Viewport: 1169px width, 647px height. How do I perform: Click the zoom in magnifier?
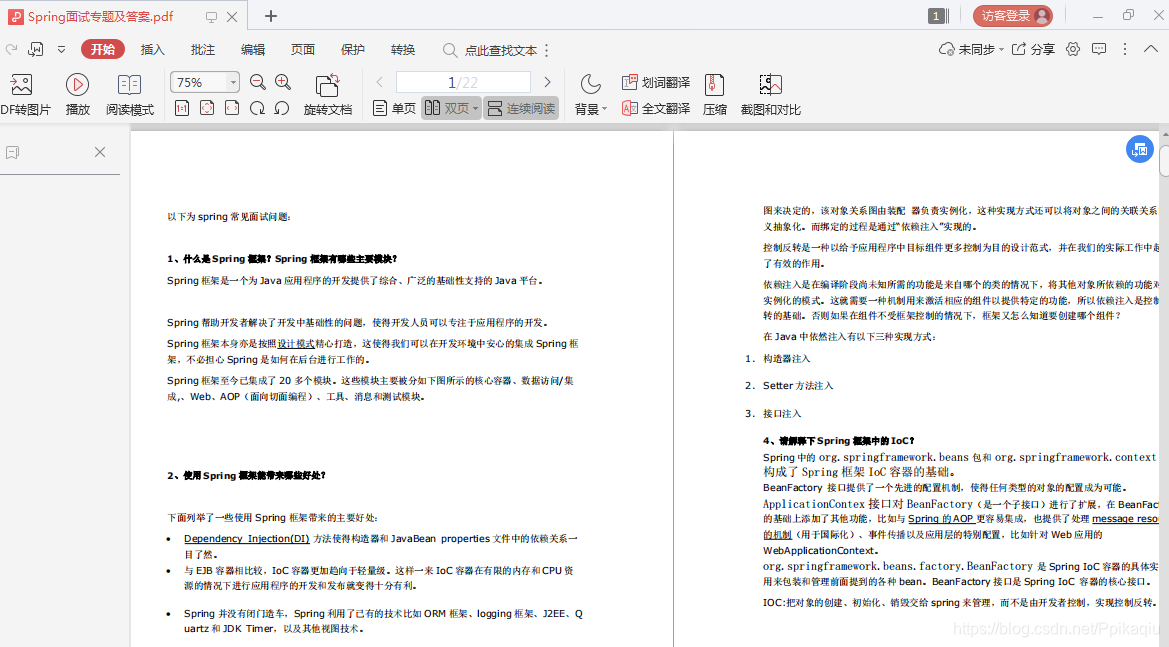[x=283, y=82]
